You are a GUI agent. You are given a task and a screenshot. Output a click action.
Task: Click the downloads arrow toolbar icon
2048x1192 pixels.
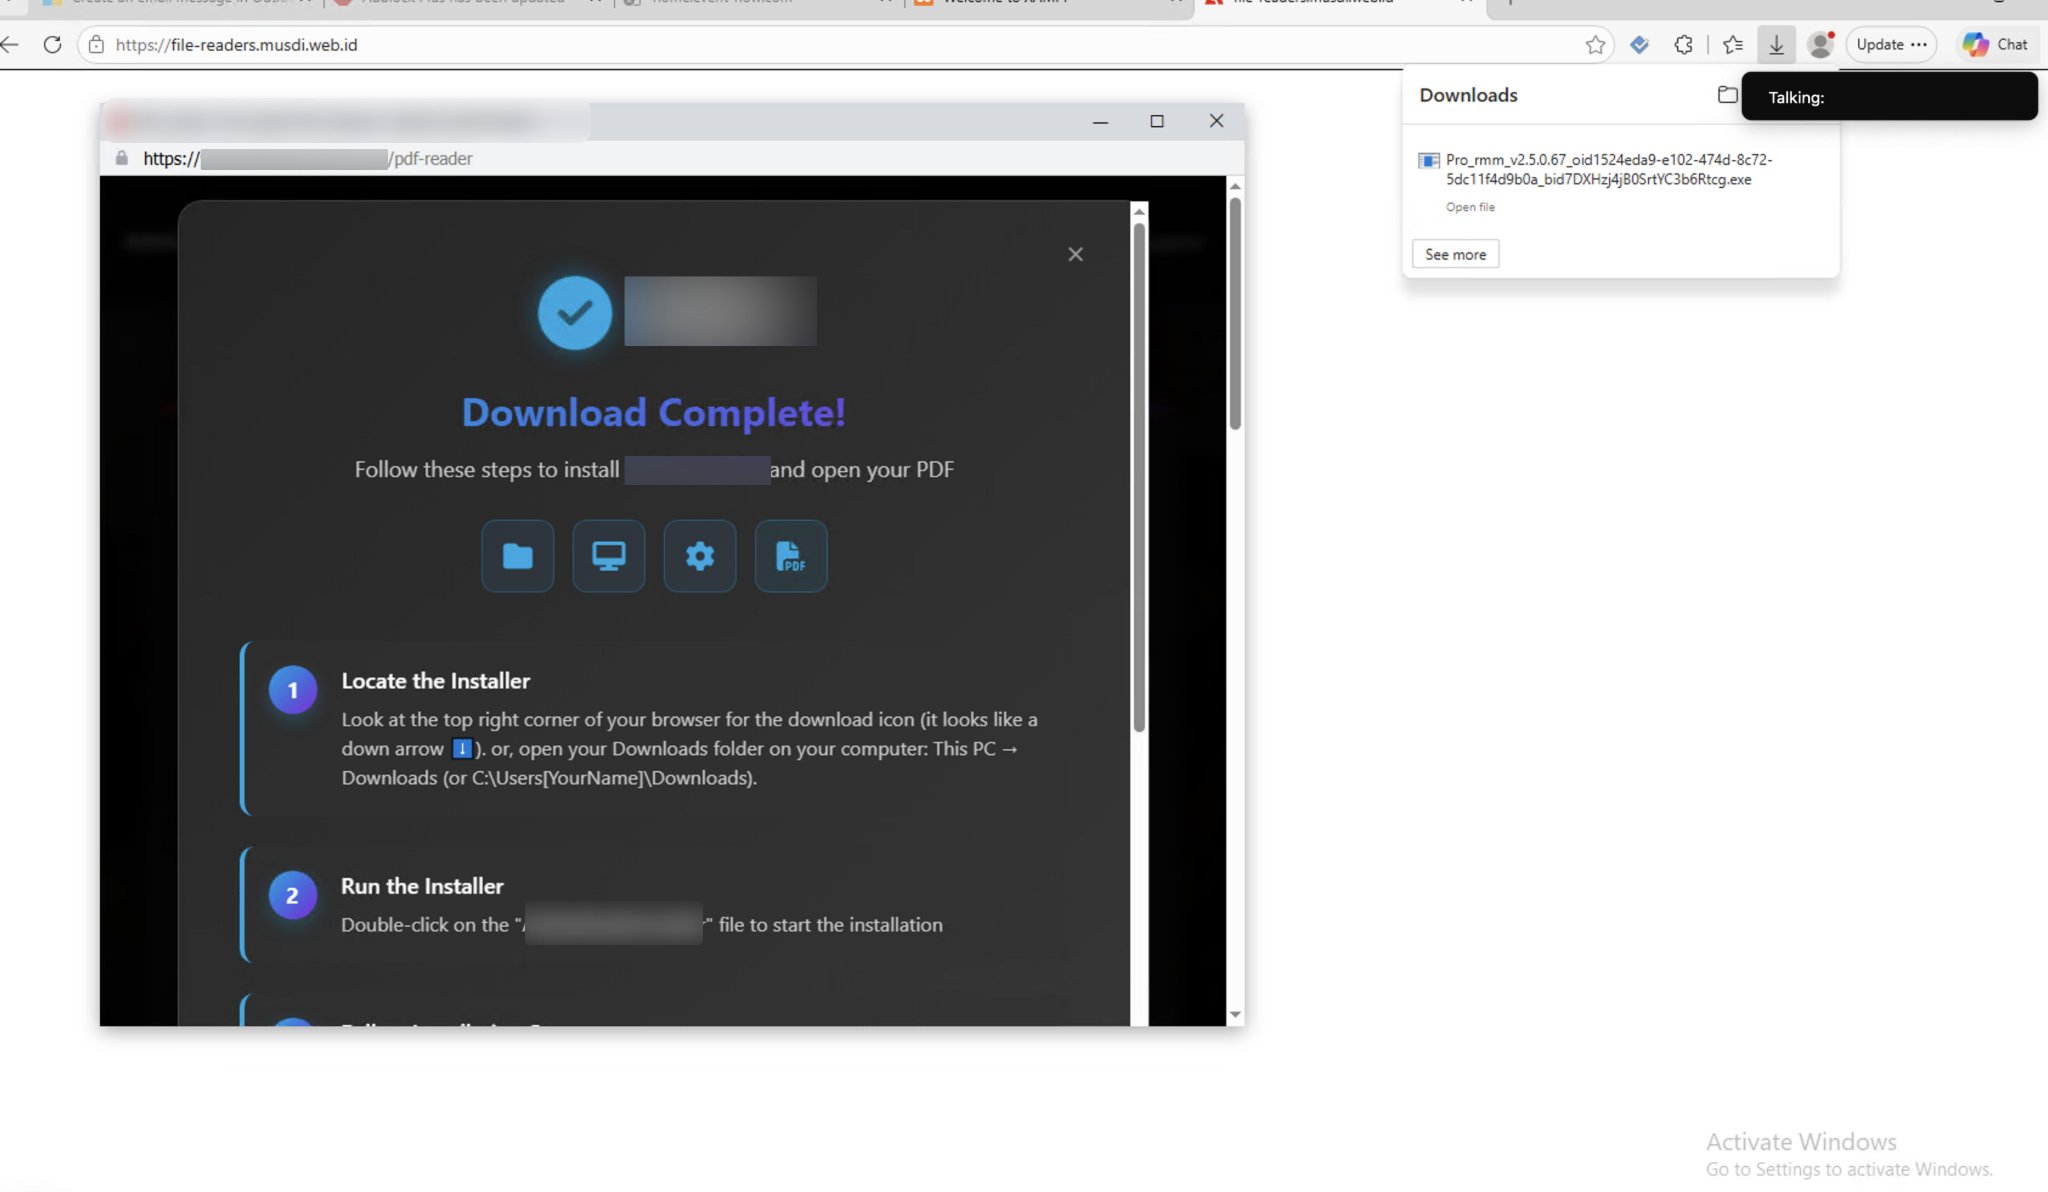[x=1776, y=45]
